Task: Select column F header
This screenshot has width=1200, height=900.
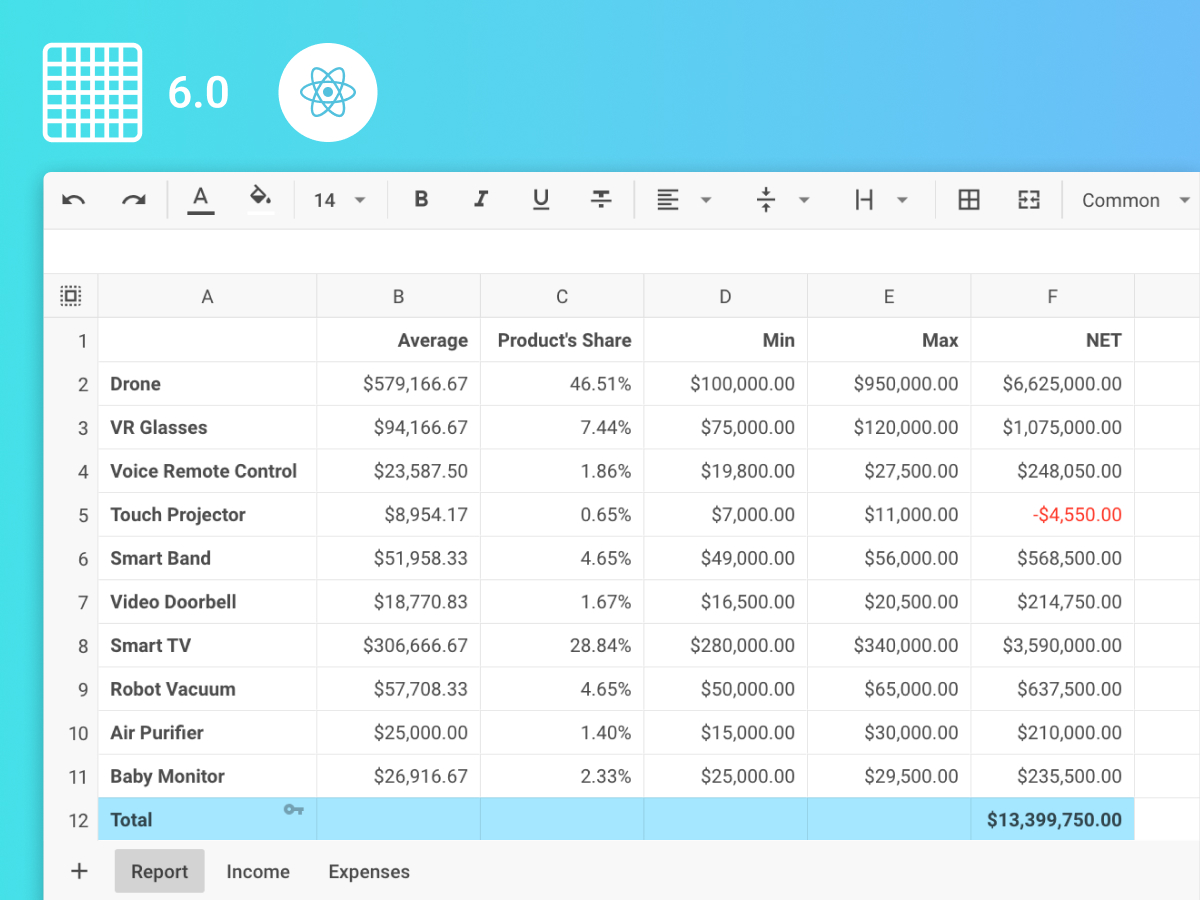Action: 1053,296
